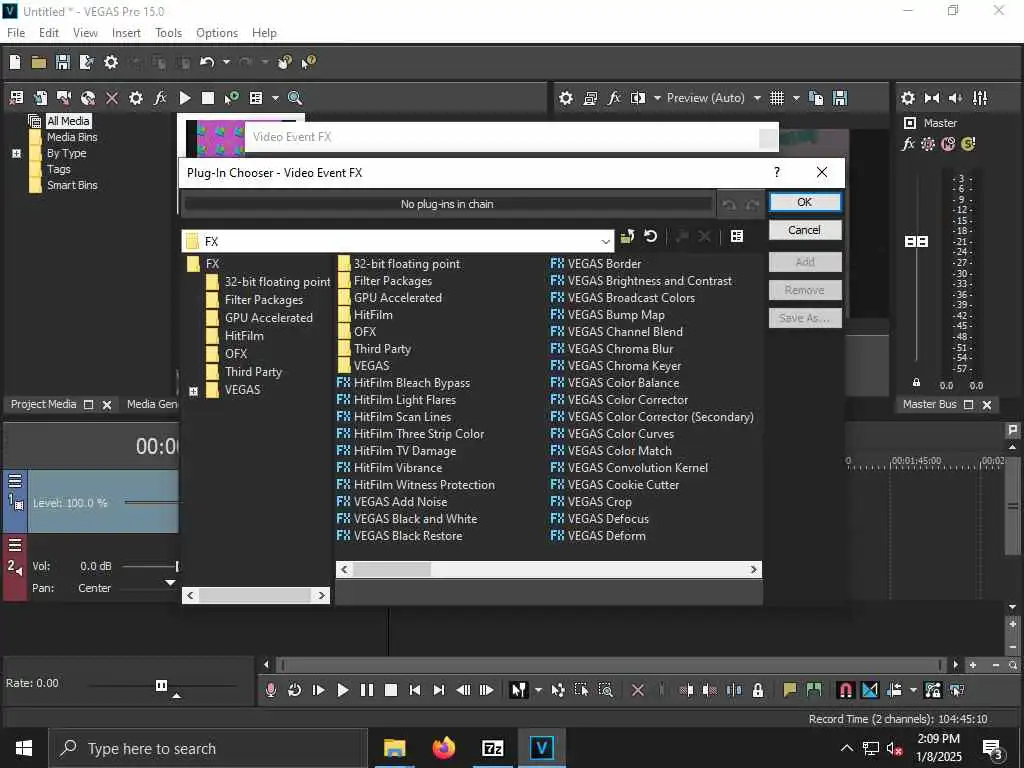Click the Record microphone button in transport
Screen dimensions: 1024x768
(x=271, y=690)
